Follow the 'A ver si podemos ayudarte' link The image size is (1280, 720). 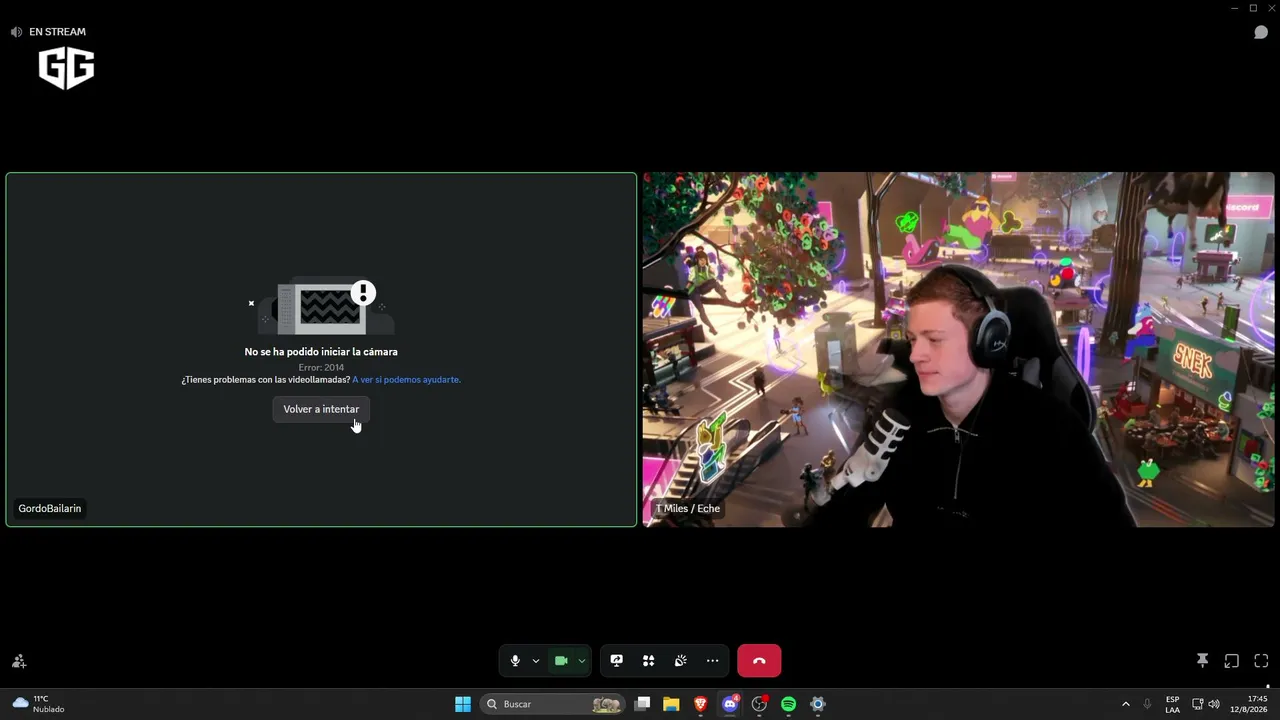coord(406,380)
